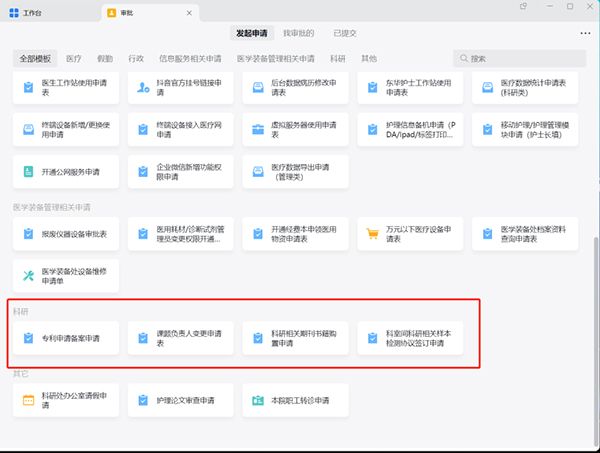Select the 审批 tab
The image size is (600, 453).
coord(150,13)
